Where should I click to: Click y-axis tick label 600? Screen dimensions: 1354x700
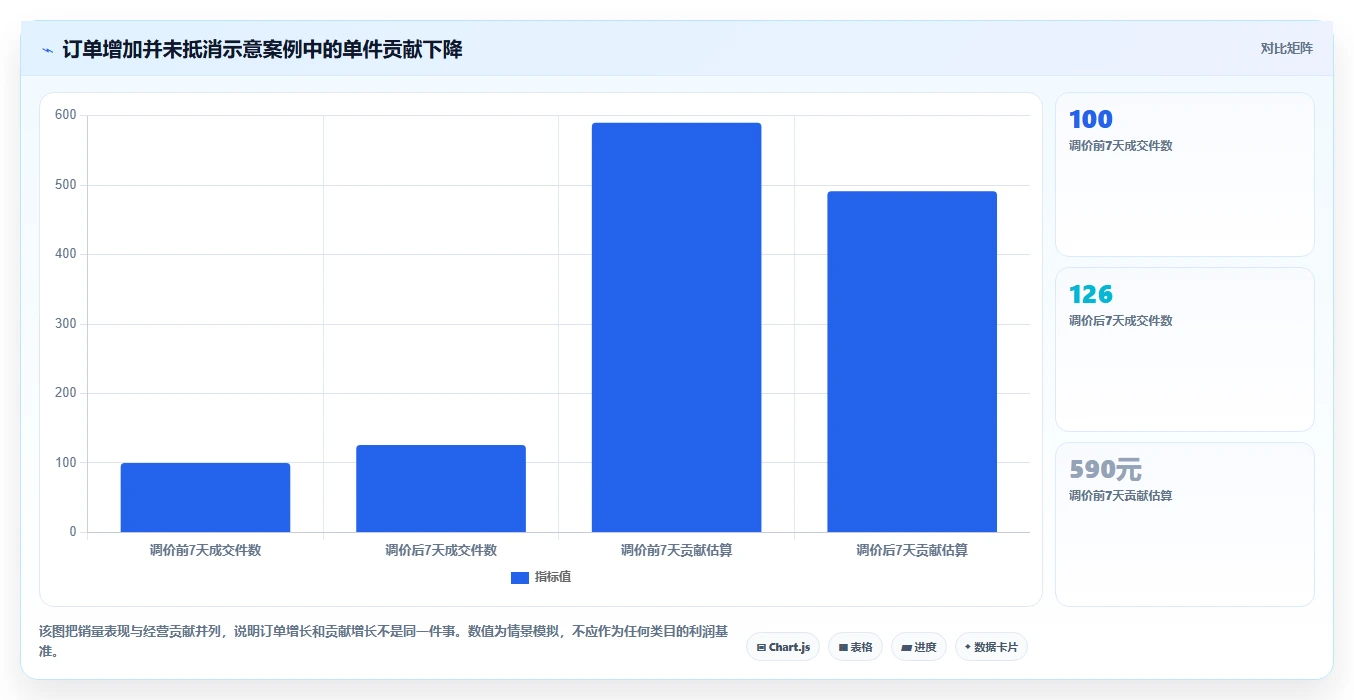[66, 115]
